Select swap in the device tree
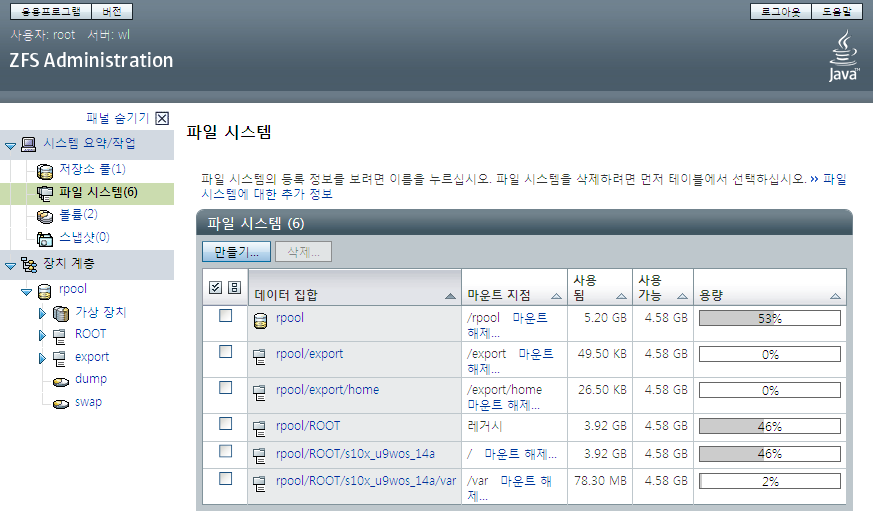This screenshot has width=873, height=532. 88,402
